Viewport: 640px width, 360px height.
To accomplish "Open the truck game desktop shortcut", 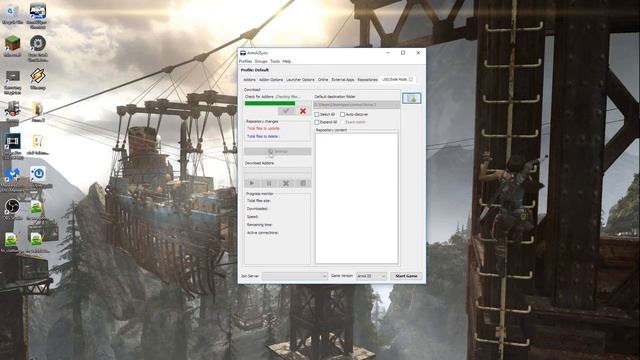I will pyautogui.click(x=12, y=111).
